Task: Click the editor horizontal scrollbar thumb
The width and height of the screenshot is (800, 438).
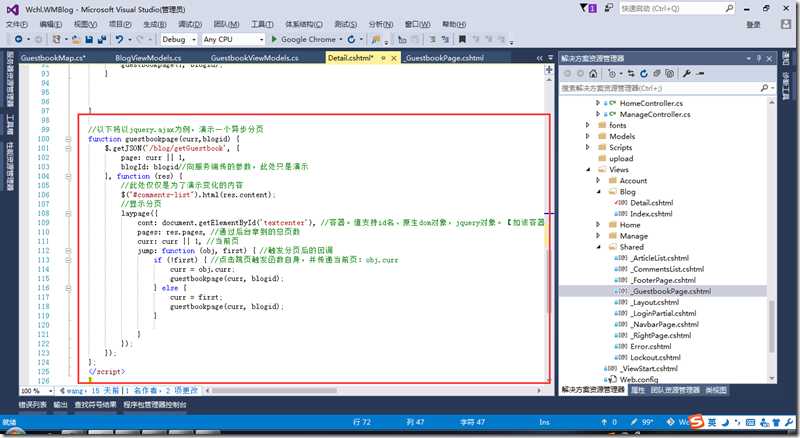Action: click(x=274, y=391)
